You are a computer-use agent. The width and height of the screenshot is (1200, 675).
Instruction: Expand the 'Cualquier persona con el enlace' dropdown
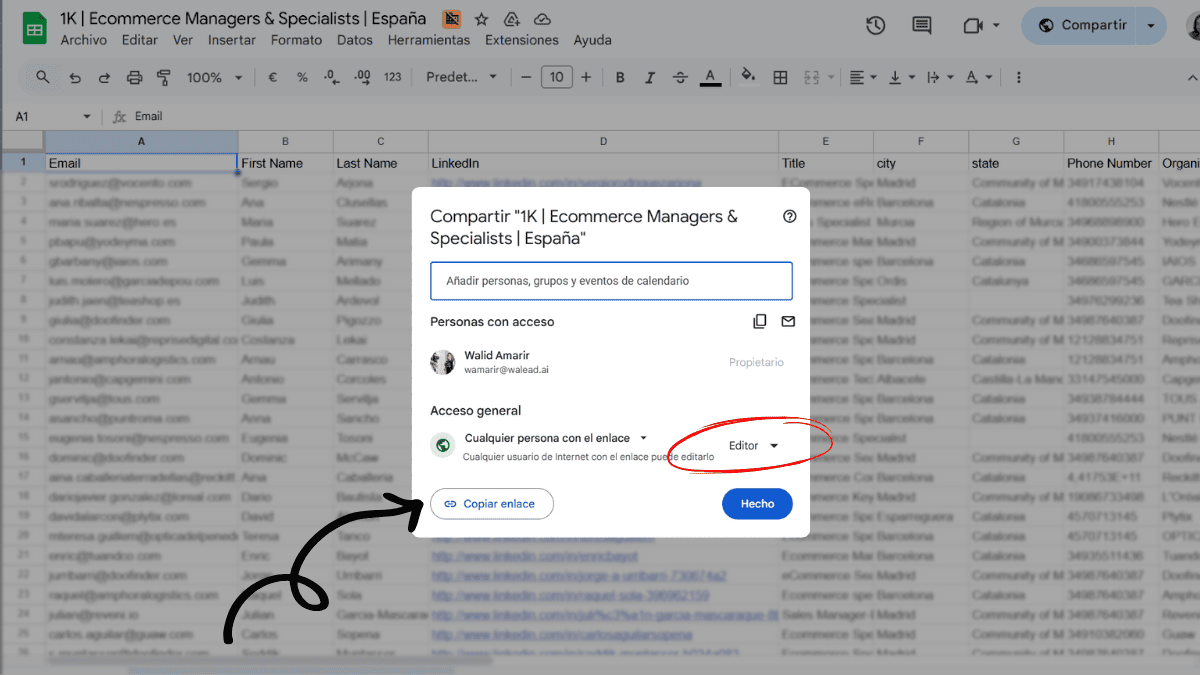coord(643,437)
